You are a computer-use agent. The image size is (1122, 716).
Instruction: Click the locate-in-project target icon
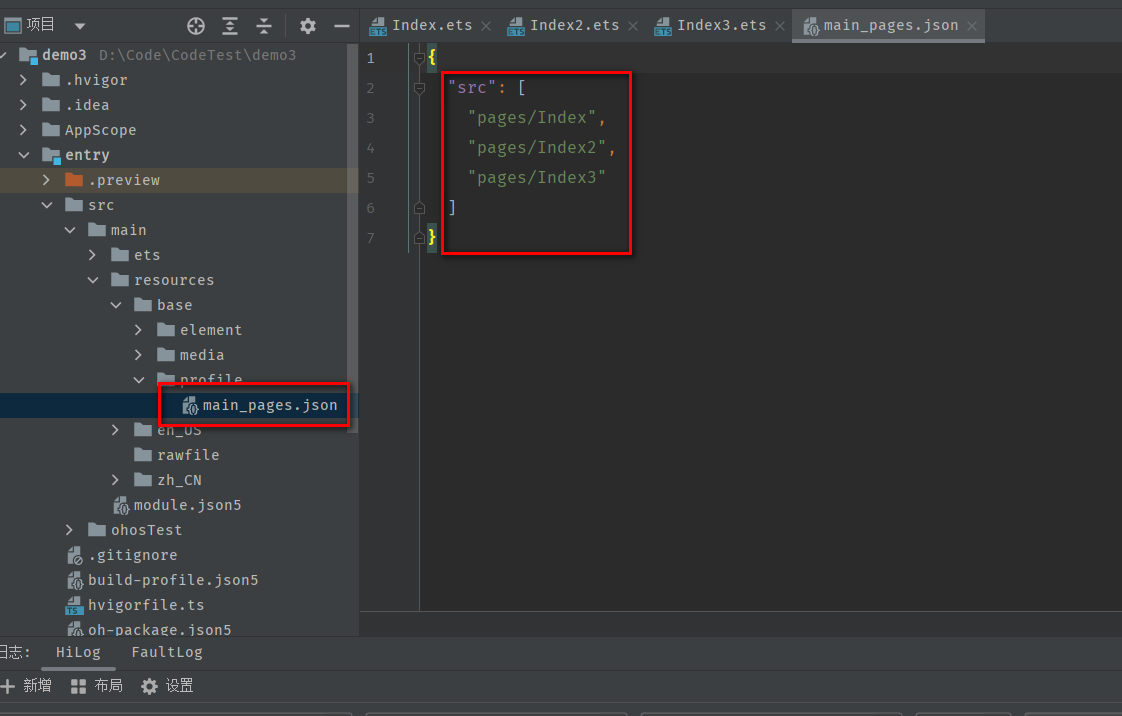tap(195, 26)
